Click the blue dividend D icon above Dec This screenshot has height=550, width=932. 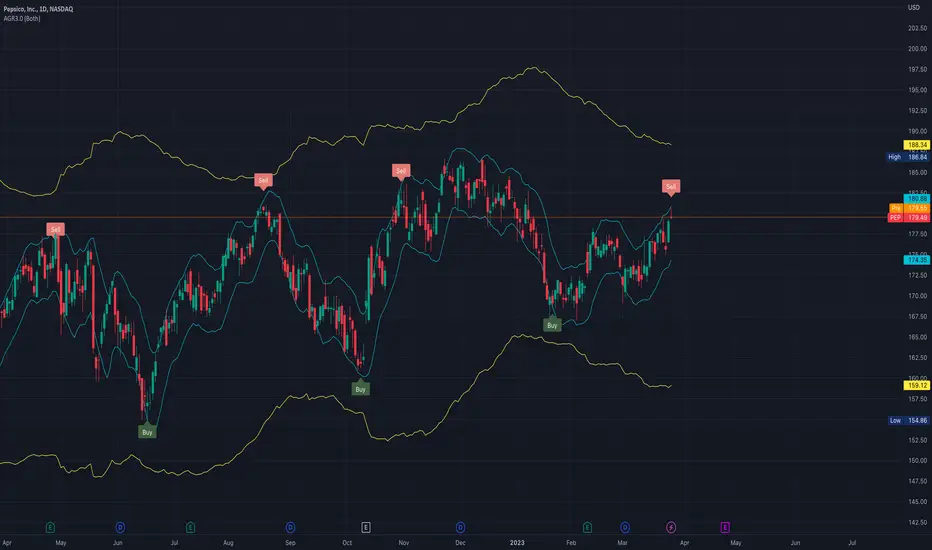[x=460, y=527]
